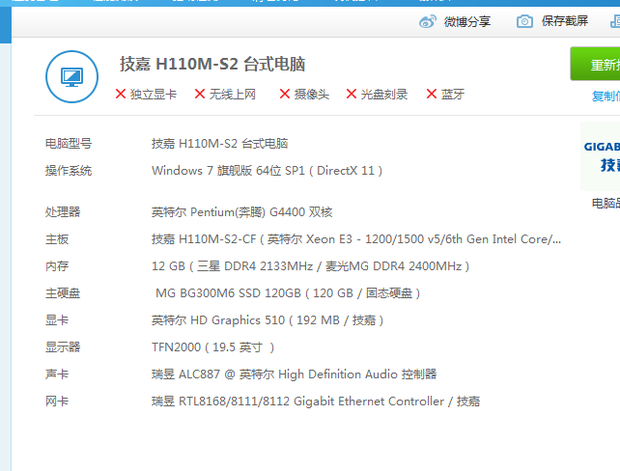The height and width of the screenshot is (471, 620).
Task: Click the camera screenshot icon
Action: tap(525, 21)
